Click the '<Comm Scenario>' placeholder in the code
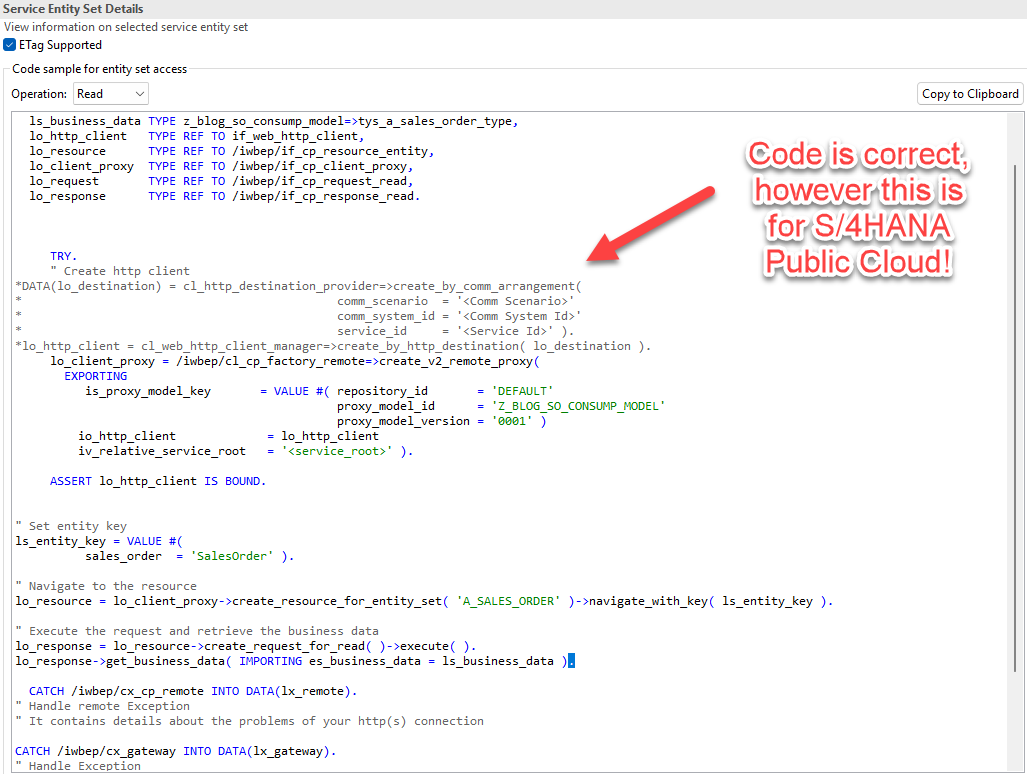This screenshot has width=1027, height=774. (x=515, y=301)
